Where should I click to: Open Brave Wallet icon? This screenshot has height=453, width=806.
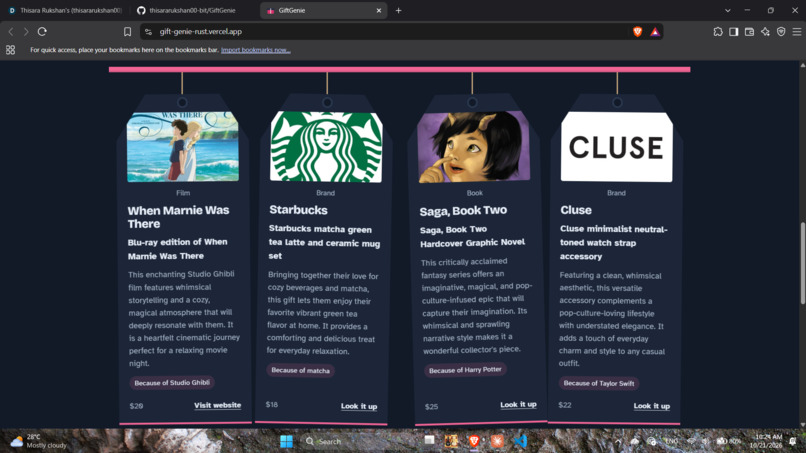(749, 32)
